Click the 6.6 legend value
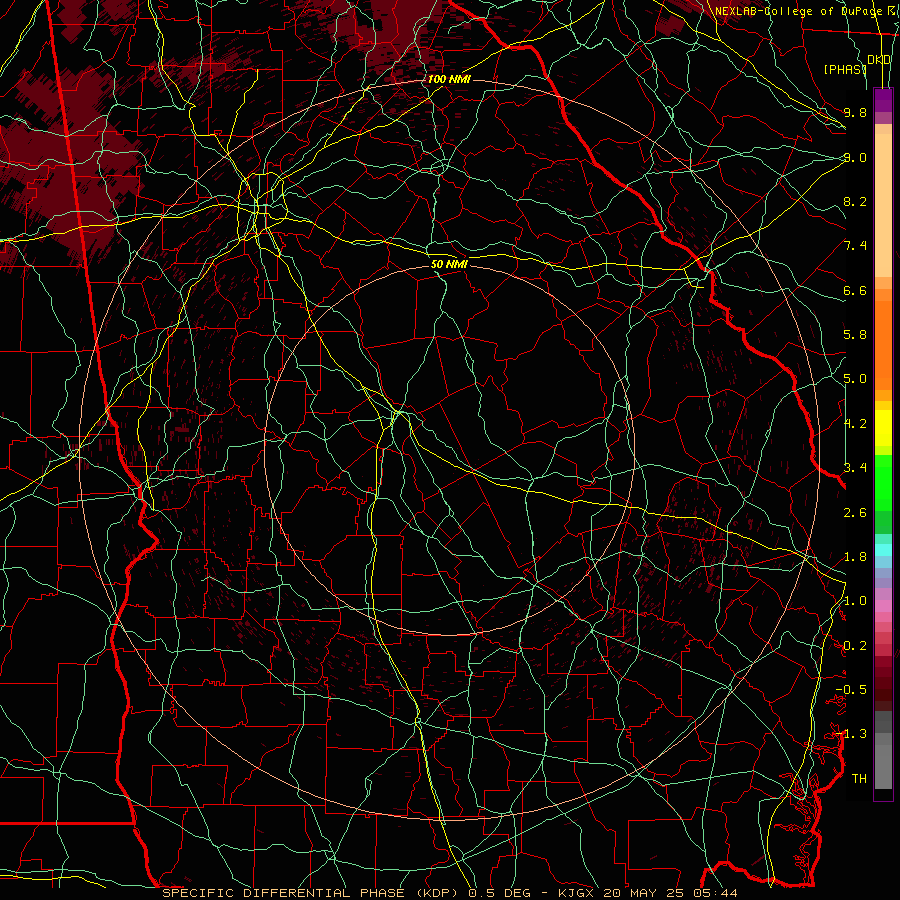The image size is (900, 900). coord(855,290)
